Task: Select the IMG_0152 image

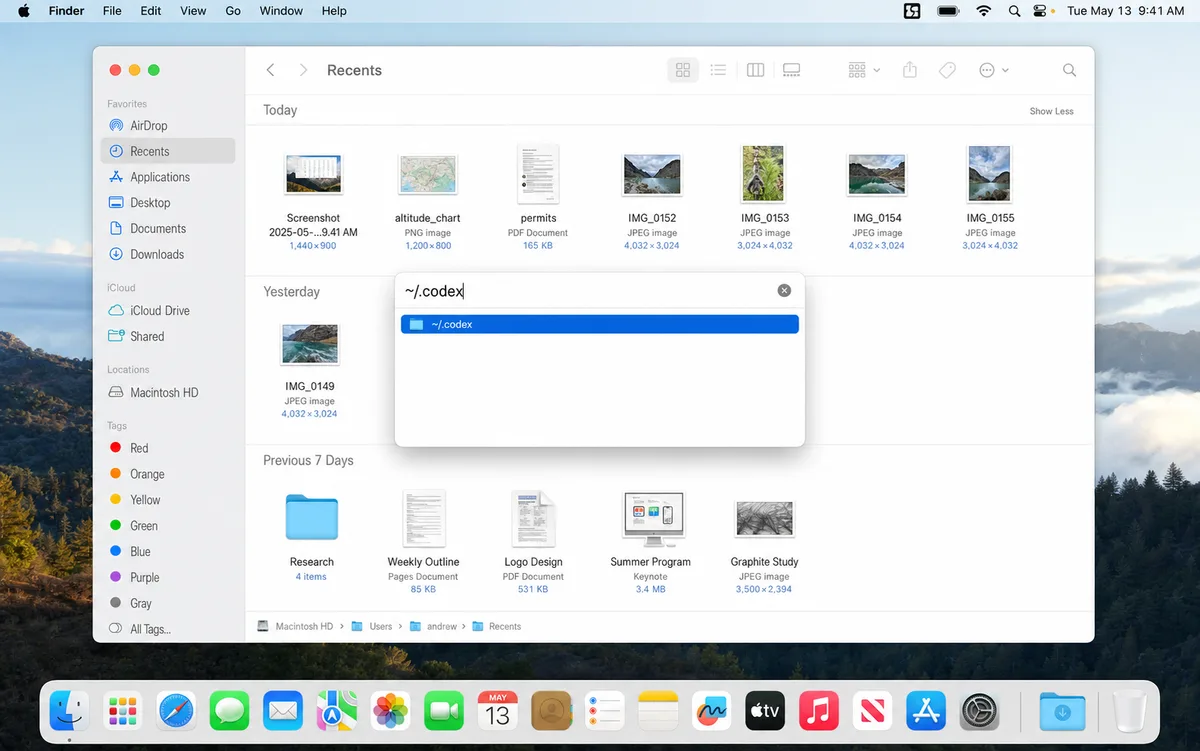Action: click(651, 175)
